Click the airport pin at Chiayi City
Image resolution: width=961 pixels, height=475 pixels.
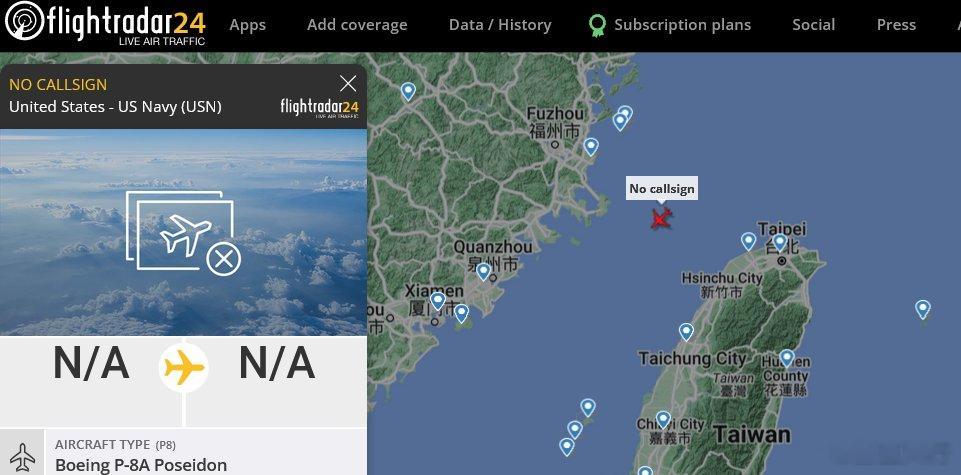[663, 420]
